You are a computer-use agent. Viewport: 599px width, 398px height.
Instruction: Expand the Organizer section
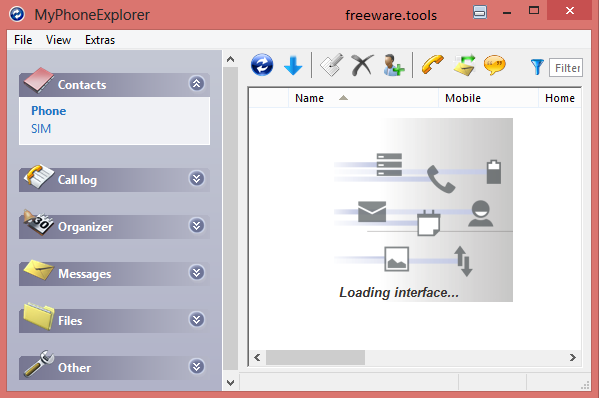point(196,225)
